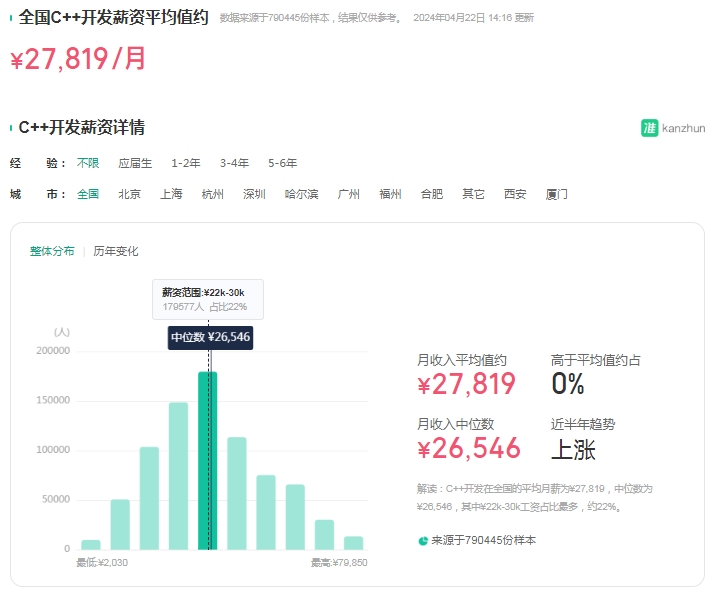
Task: Click the second histogram bar near 50000
Action: 120,525
